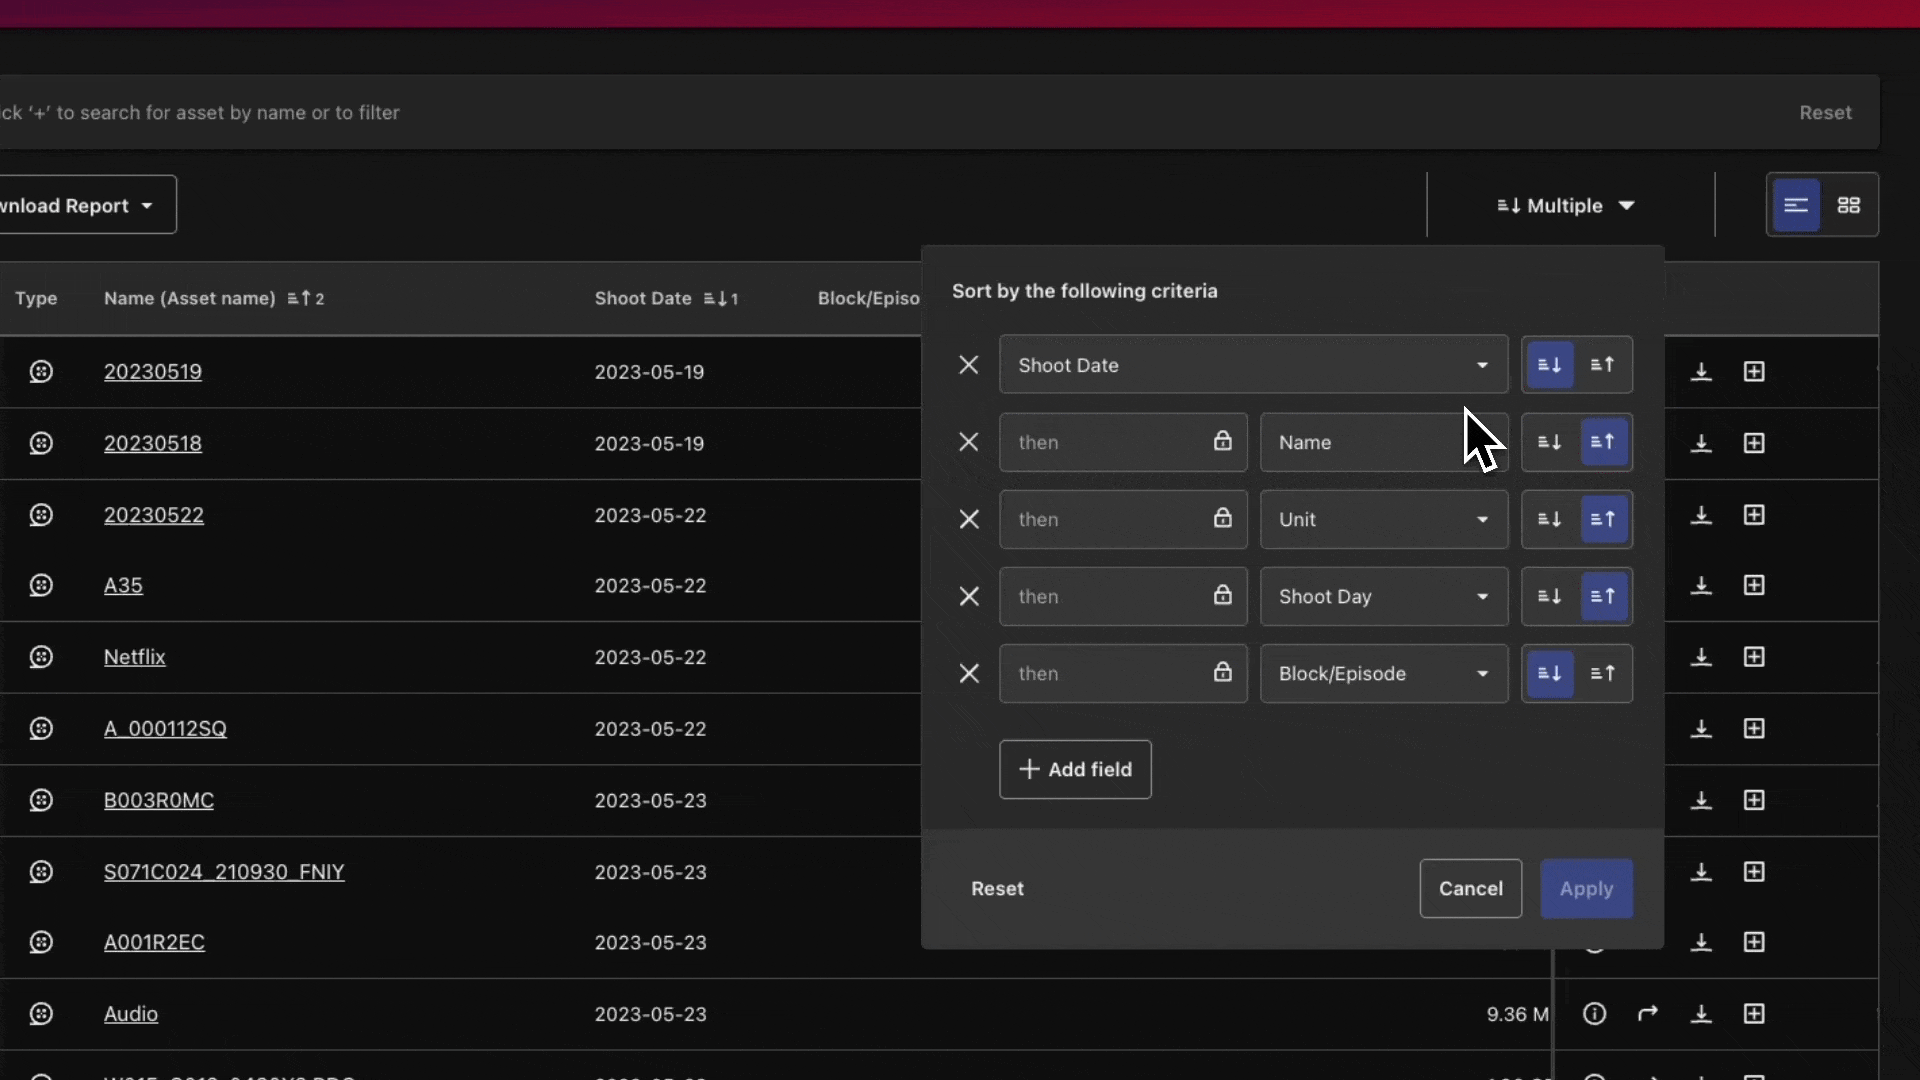1920x1080 pixels.
Task: Set Name sort to ascending order
Action: click(1603, 442)
